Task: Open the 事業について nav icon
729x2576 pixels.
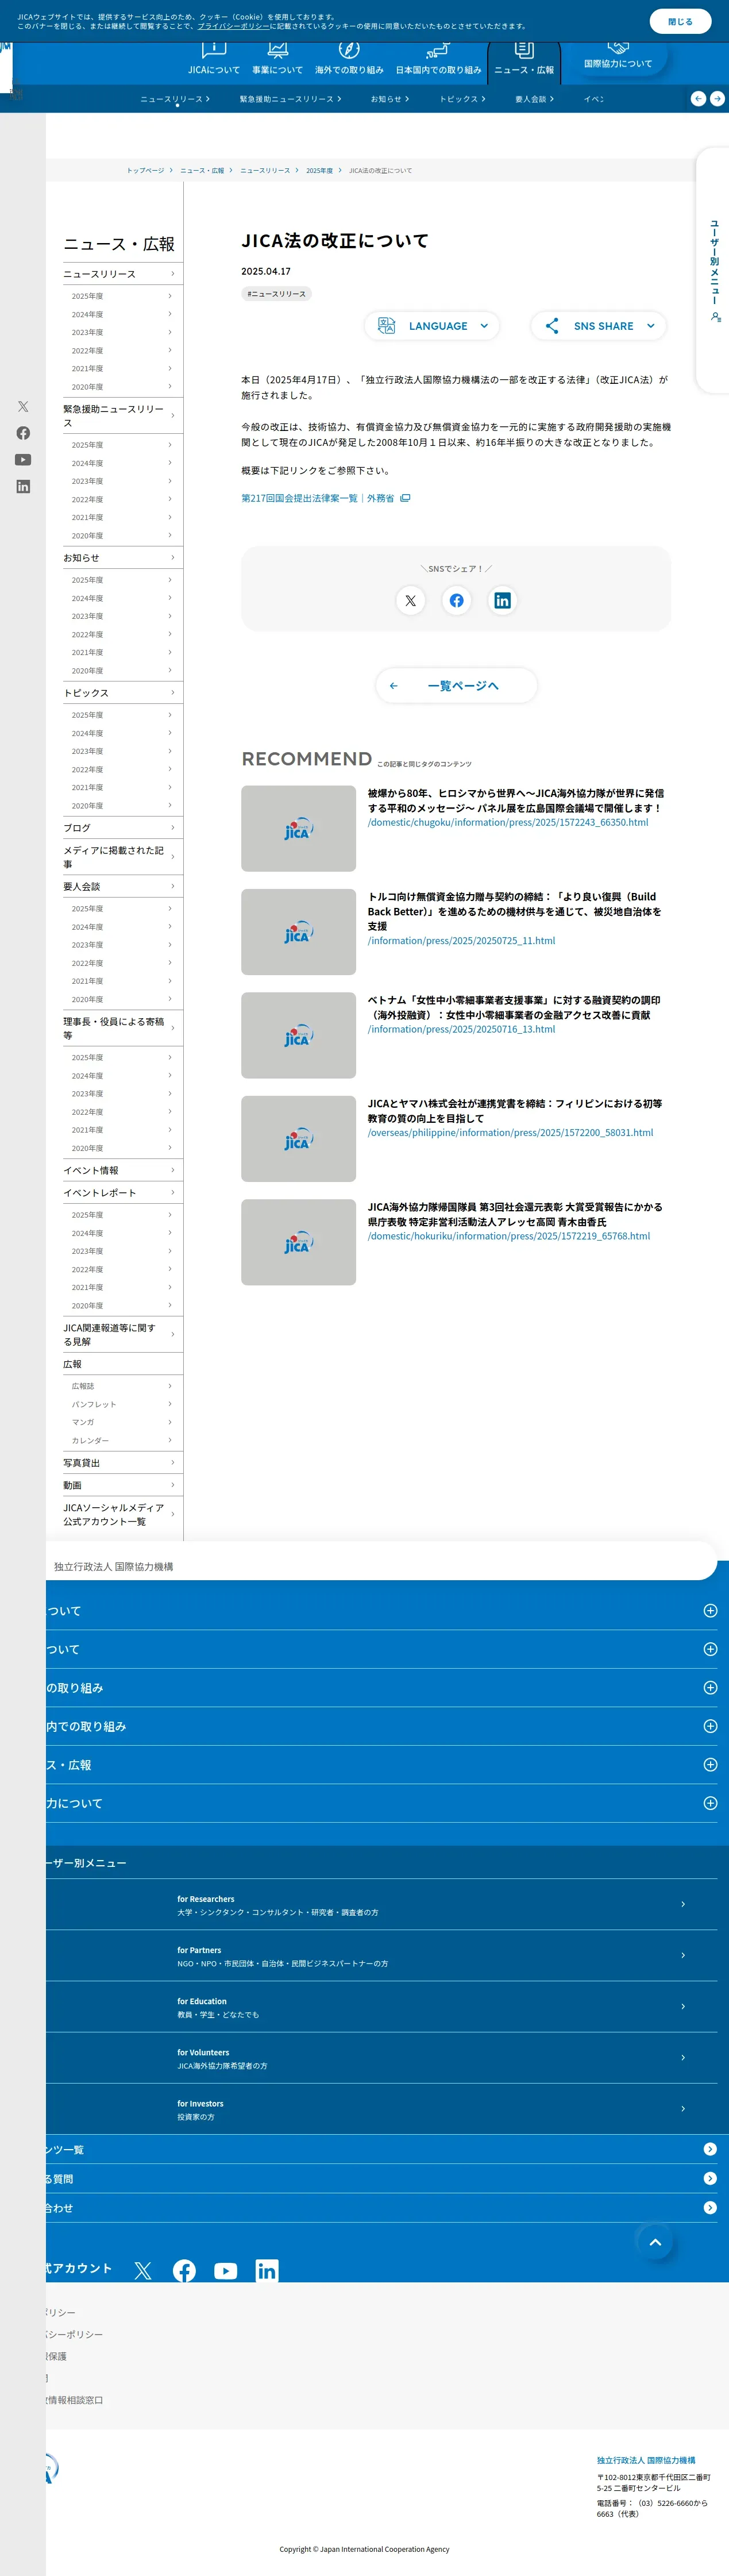Action: (277, 58)
